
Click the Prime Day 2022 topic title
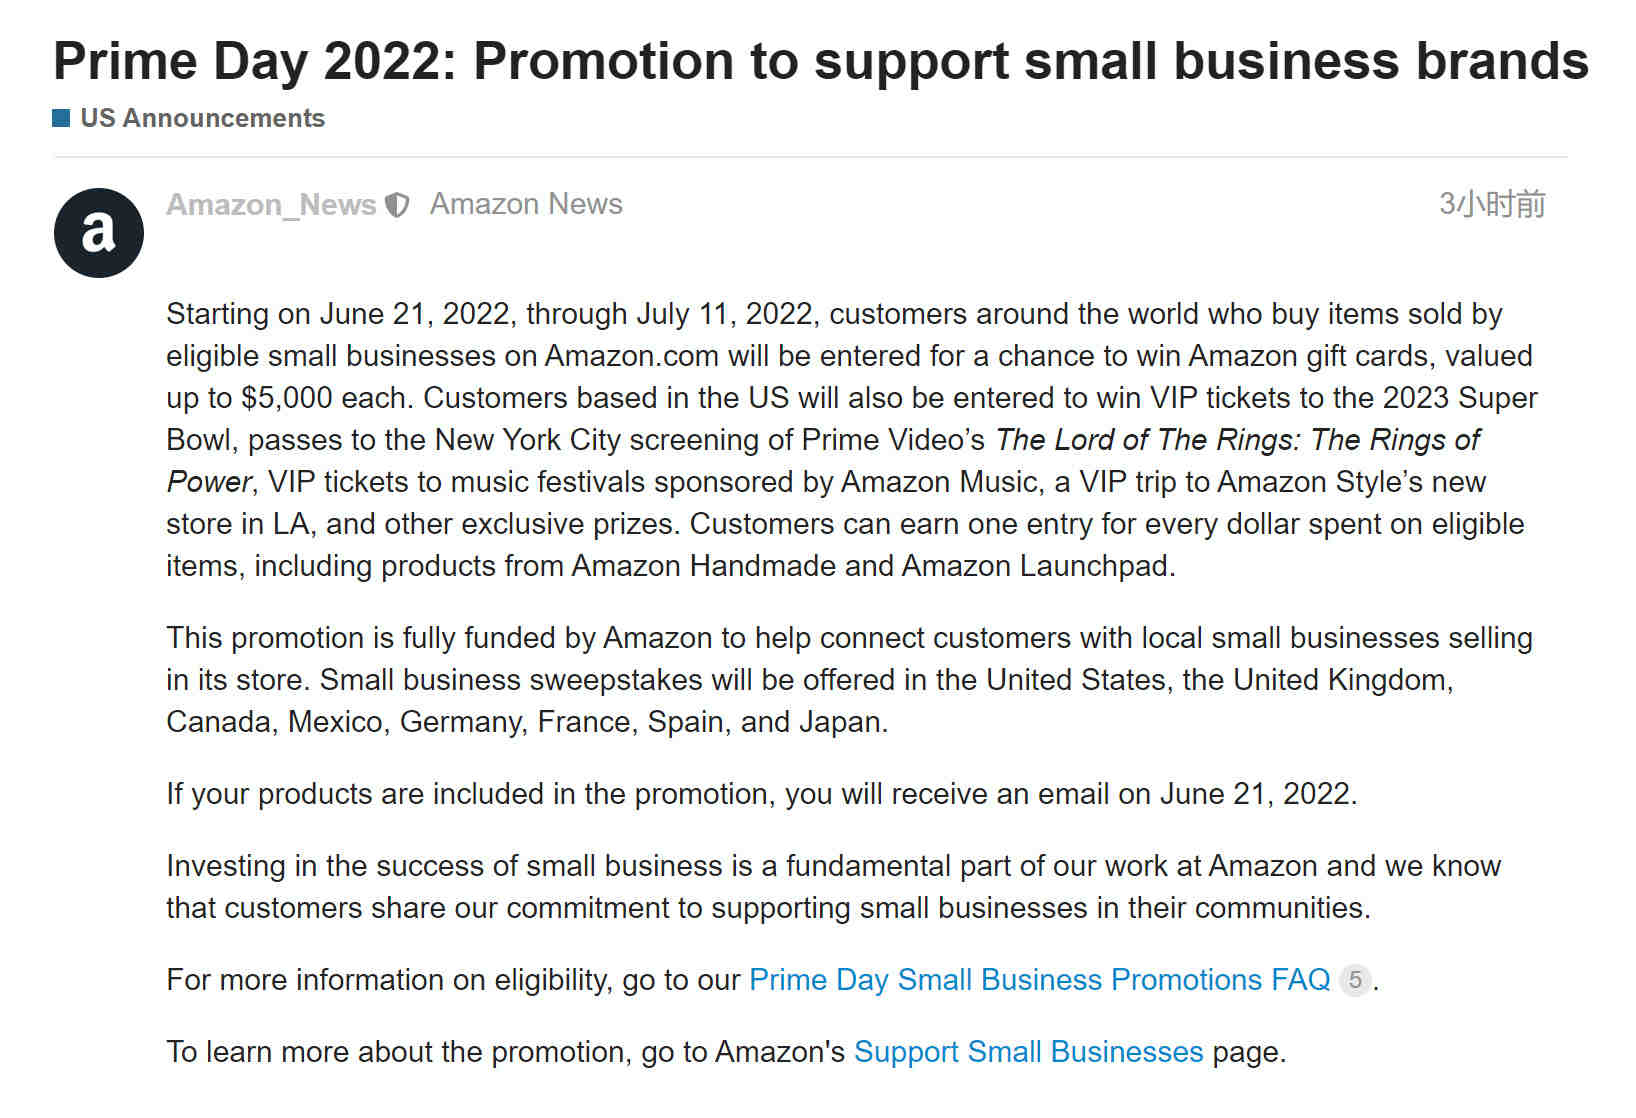coord(821,61)
